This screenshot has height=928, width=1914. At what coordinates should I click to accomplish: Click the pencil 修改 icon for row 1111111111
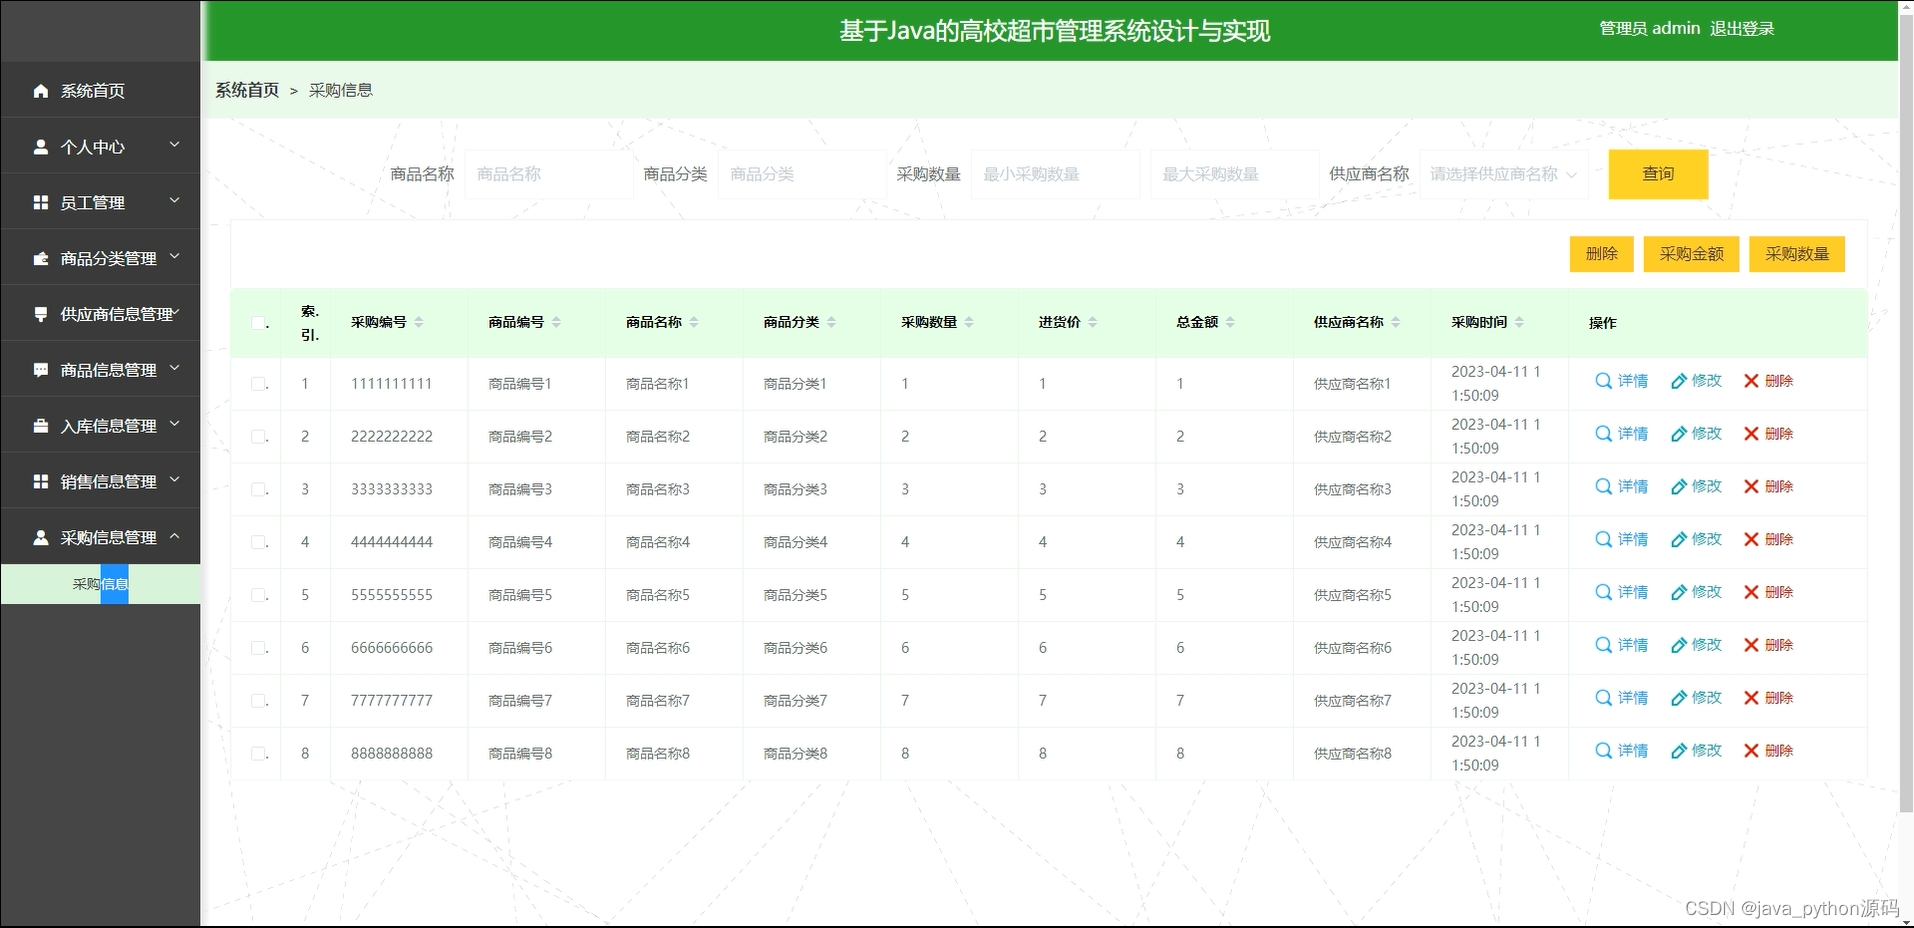[1679, 381]
